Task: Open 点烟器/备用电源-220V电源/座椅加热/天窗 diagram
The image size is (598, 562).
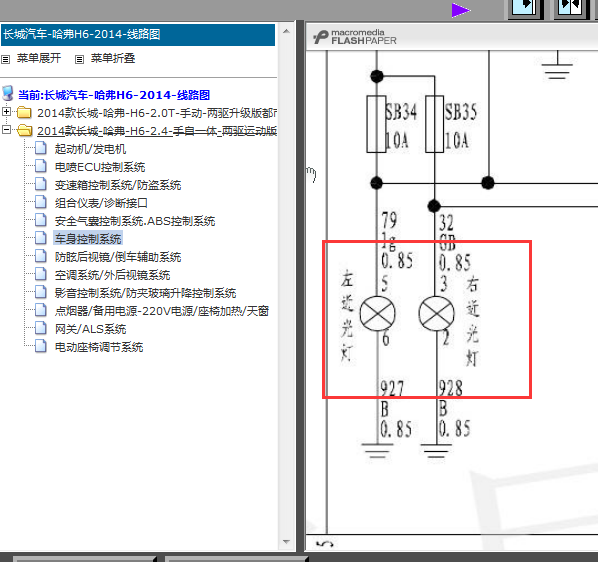Action: [x=162, y=311]
